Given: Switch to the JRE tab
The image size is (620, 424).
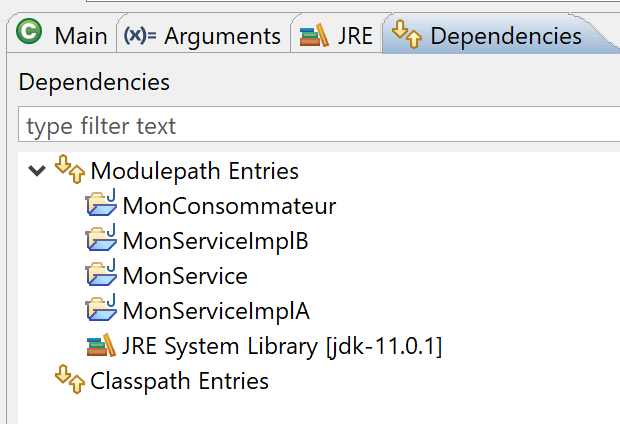Looking at the screenshot, I should [336, 36].
